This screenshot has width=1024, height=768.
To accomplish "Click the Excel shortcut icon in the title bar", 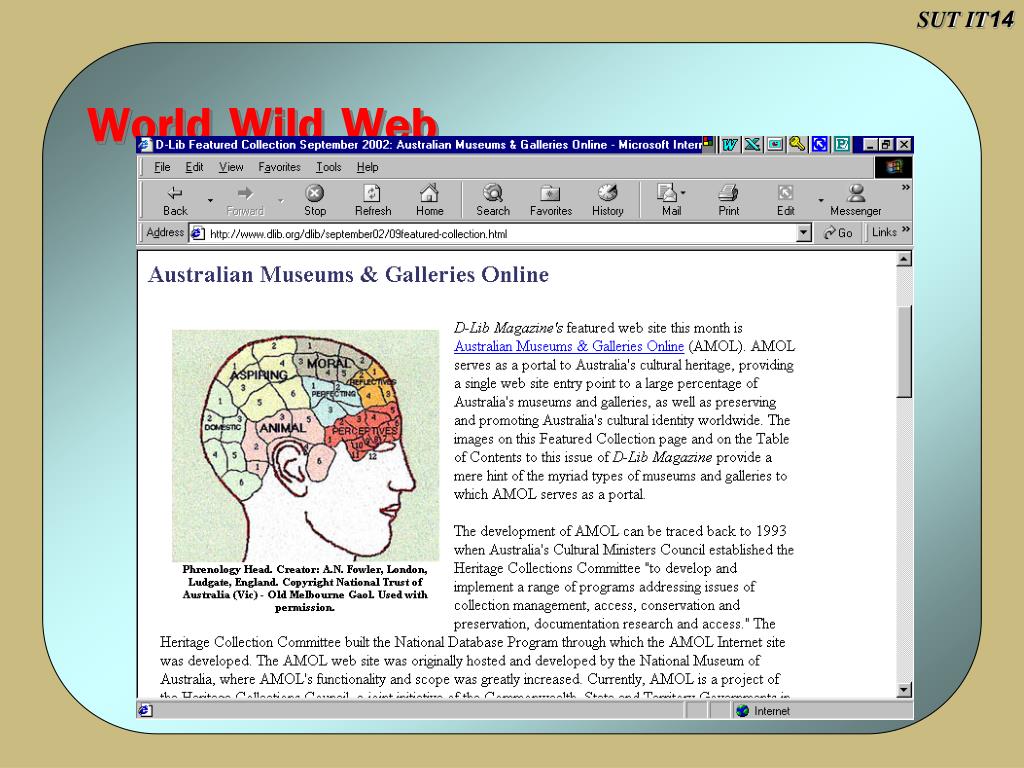I will (x=752, y=144).
